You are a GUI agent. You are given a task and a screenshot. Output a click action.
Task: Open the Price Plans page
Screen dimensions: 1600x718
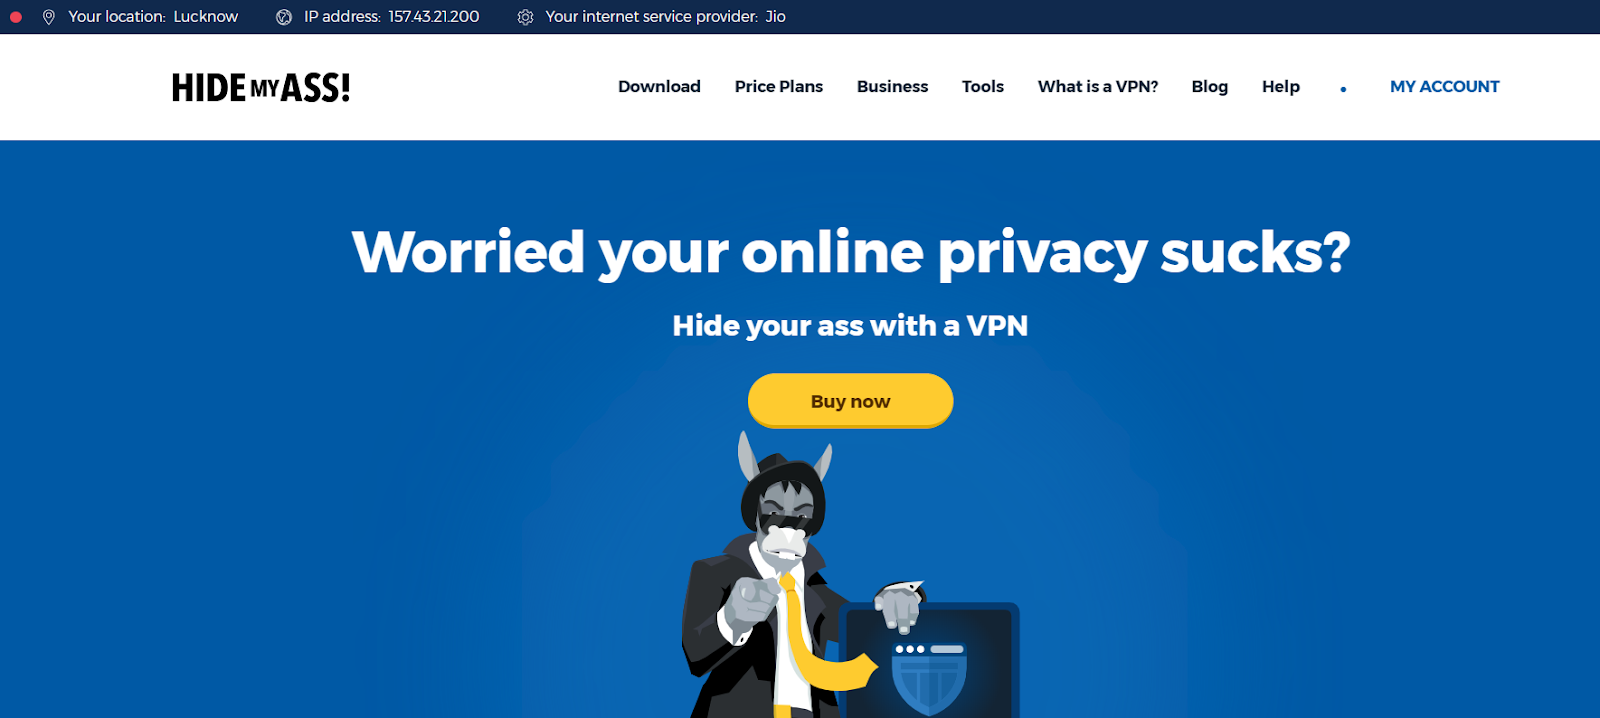779,87
